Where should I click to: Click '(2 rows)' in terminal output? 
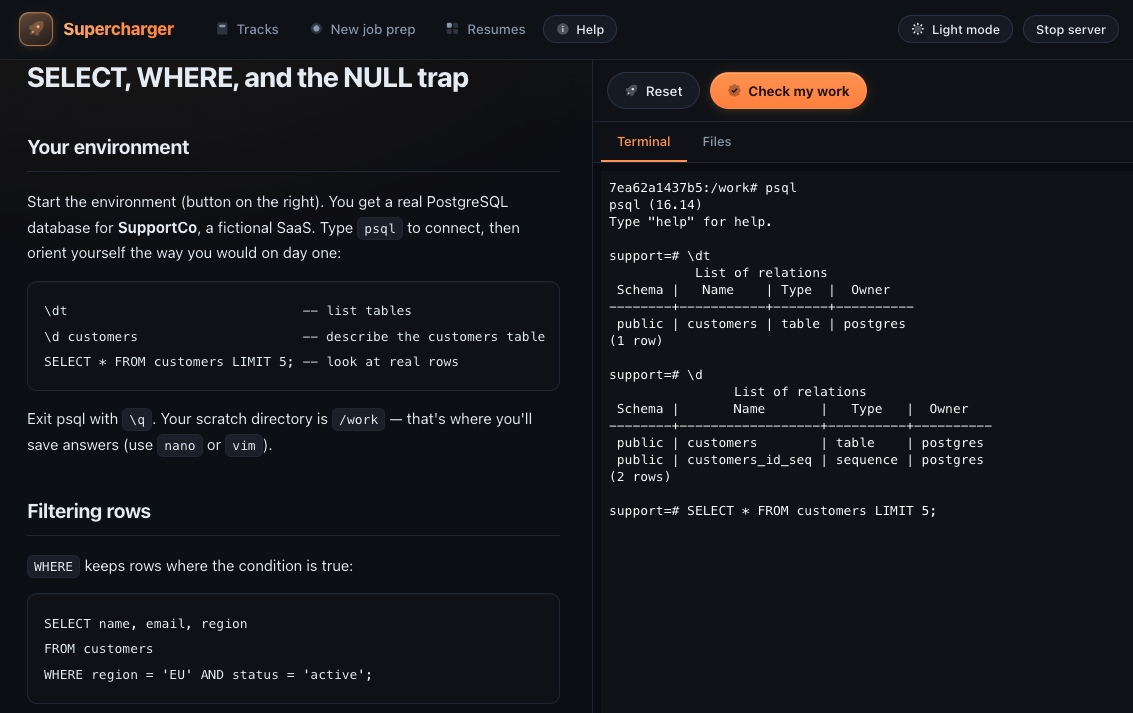coord(640,477)
